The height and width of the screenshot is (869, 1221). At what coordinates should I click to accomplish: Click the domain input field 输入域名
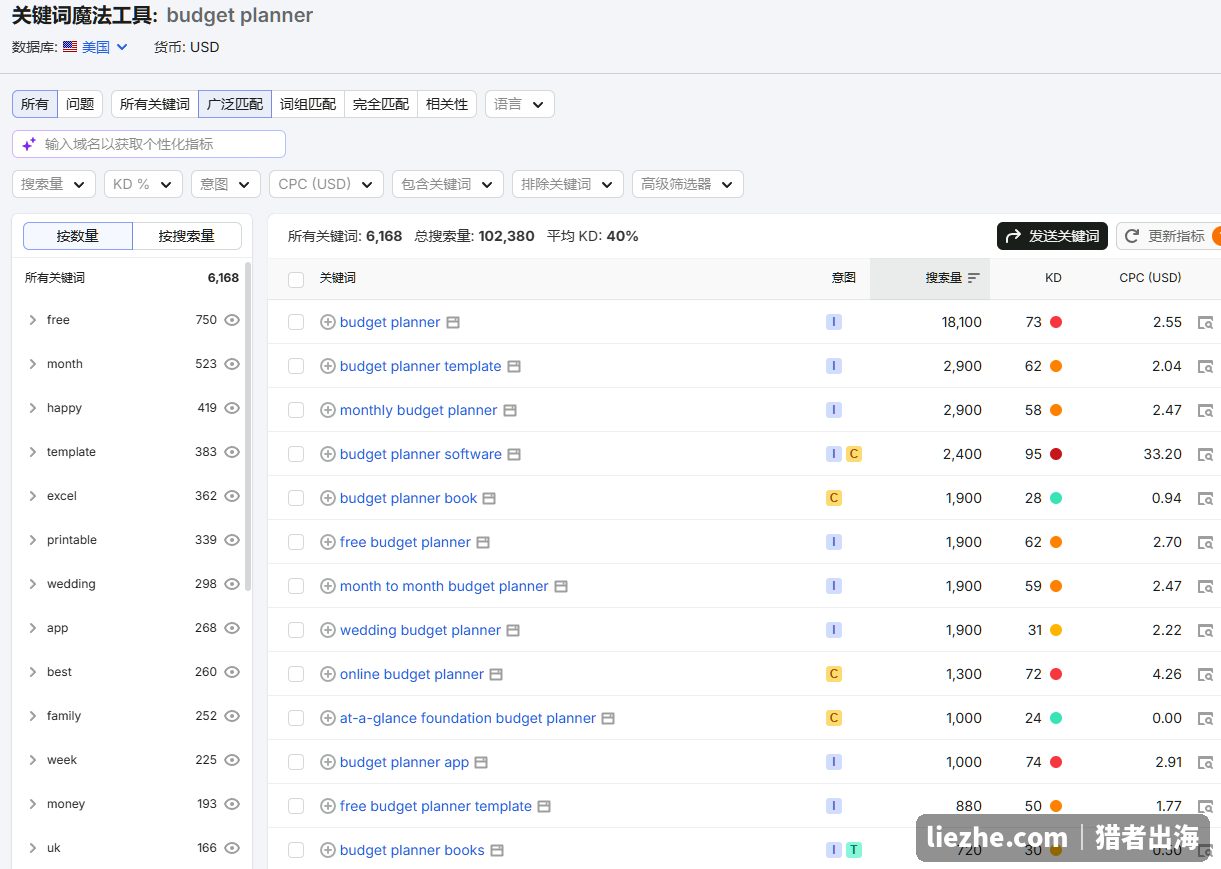click(149, 144)
